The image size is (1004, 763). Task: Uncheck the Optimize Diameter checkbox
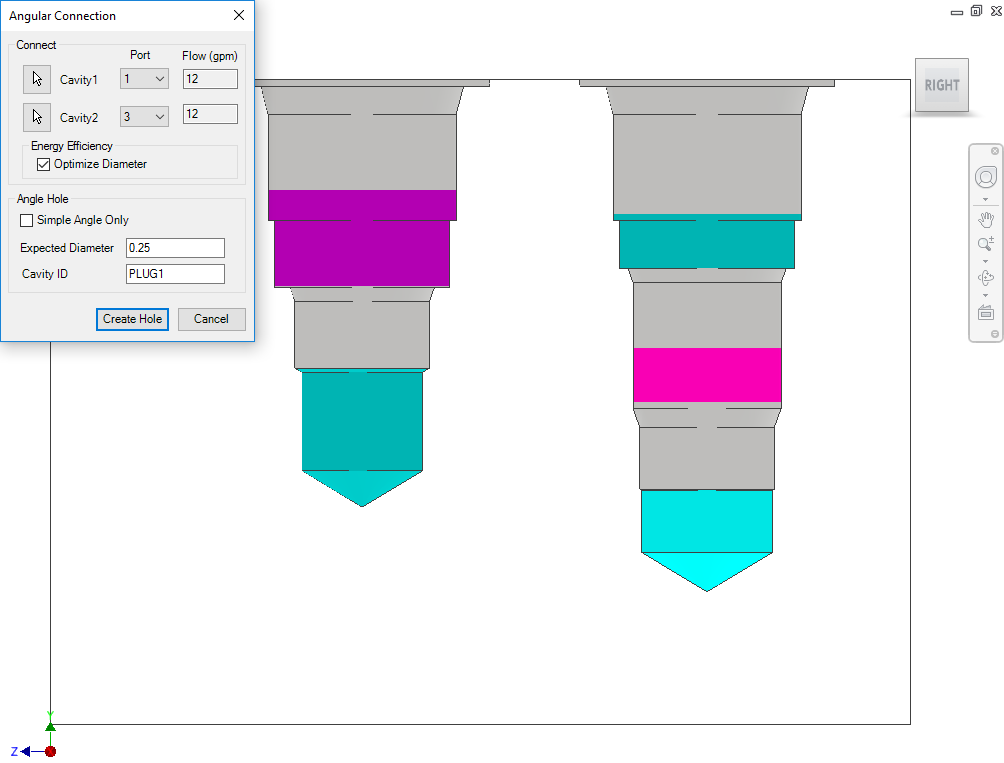44,165
